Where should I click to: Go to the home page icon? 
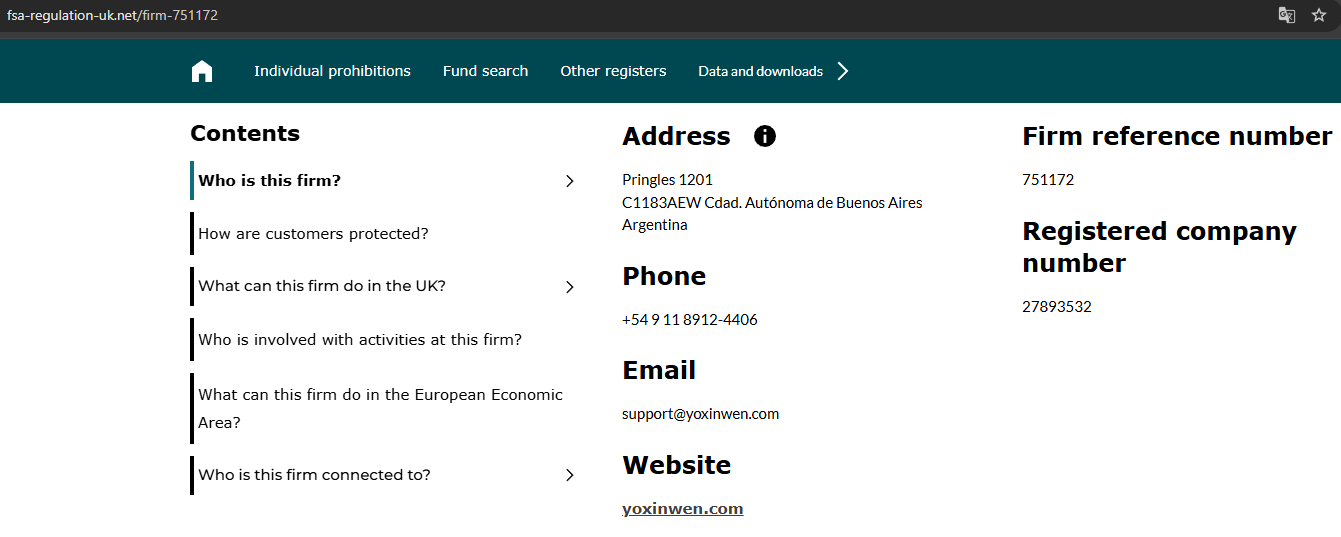click(x=202, y=71)
